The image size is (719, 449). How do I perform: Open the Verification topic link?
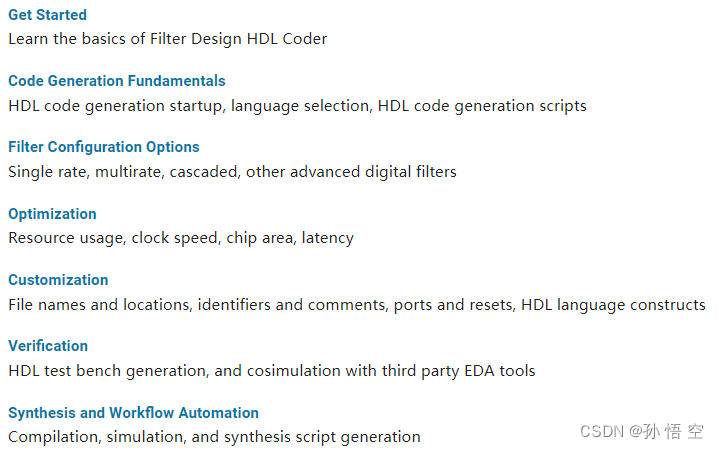48,346
